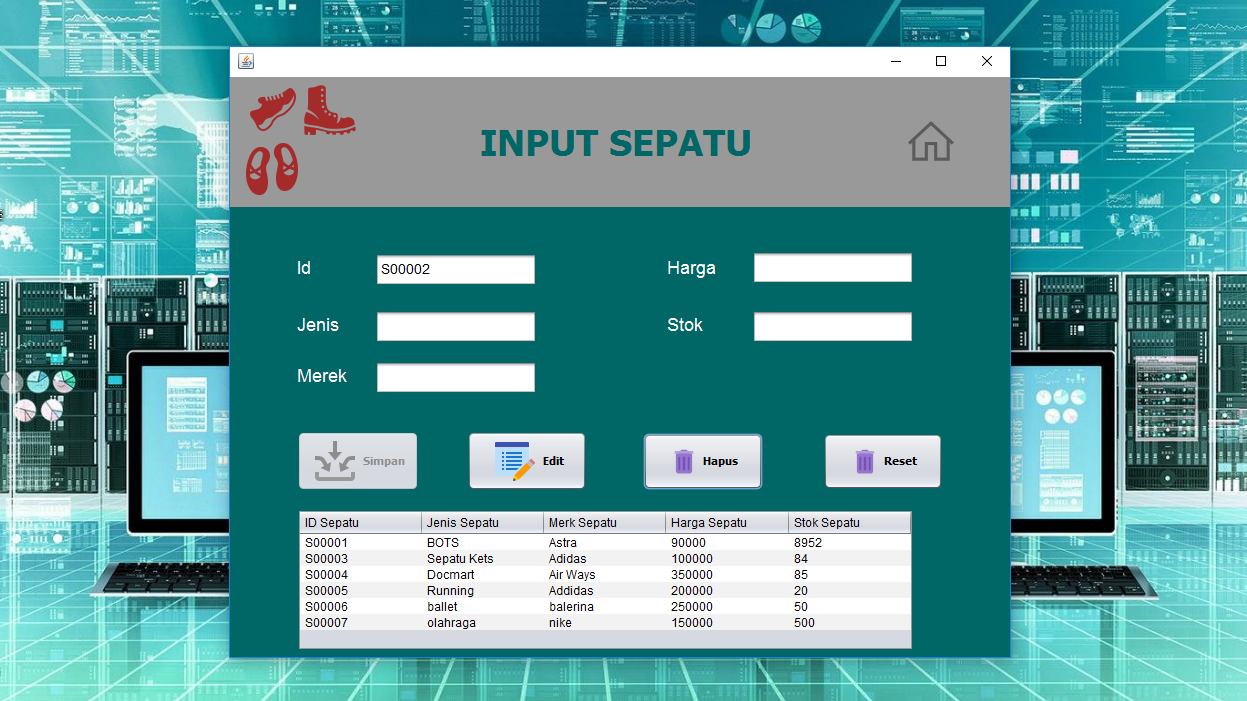Click inside the Id input field

click(x=455, y=269)
